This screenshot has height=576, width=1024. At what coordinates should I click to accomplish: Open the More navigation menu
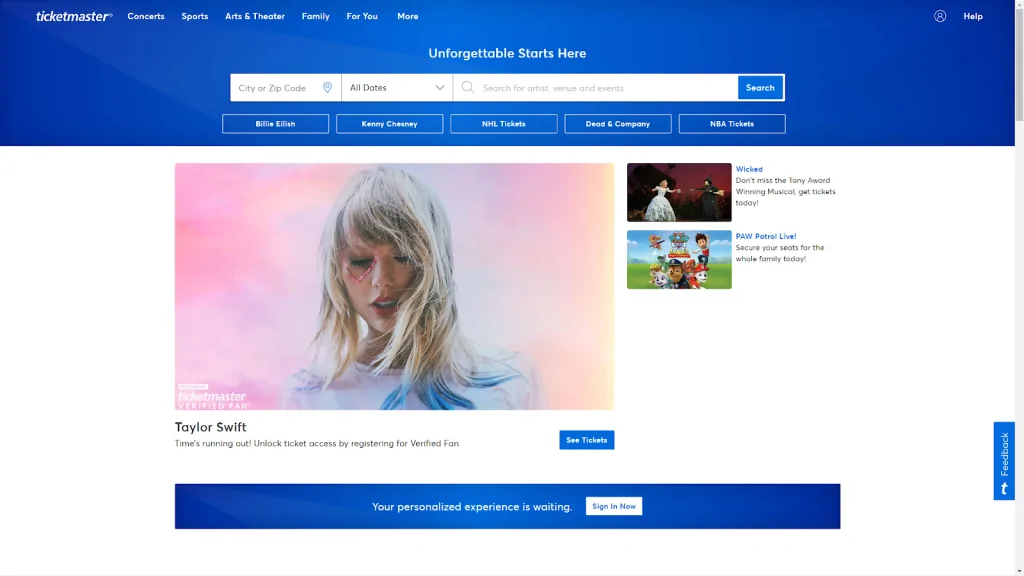[407, 16]
